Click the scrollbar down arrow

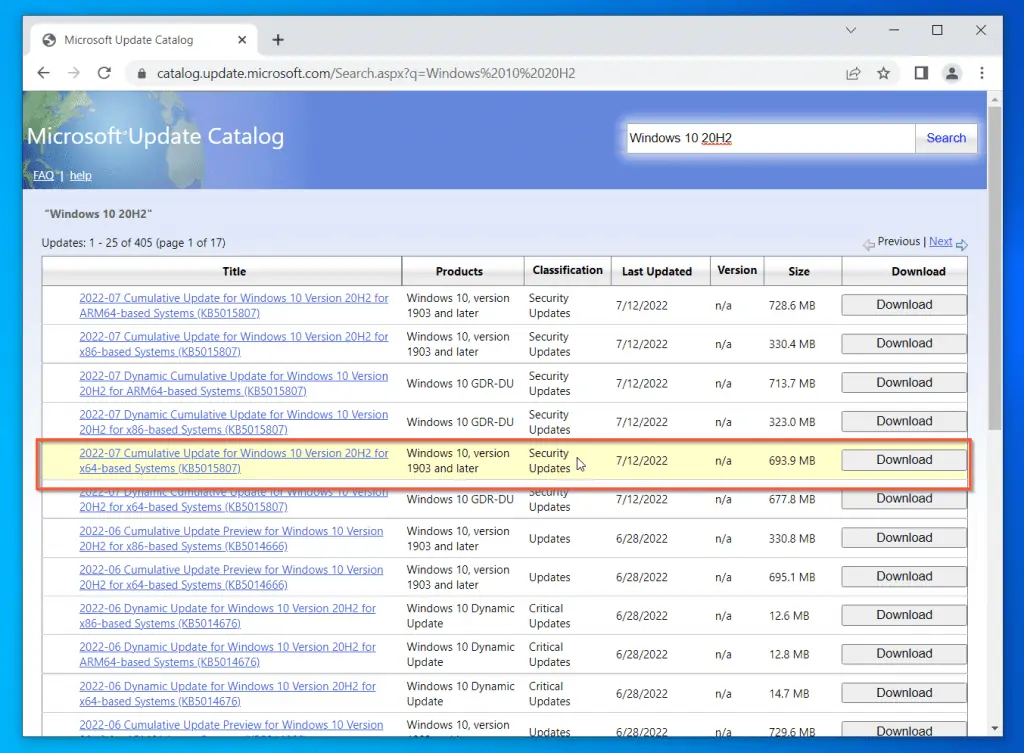pos(995,728)
